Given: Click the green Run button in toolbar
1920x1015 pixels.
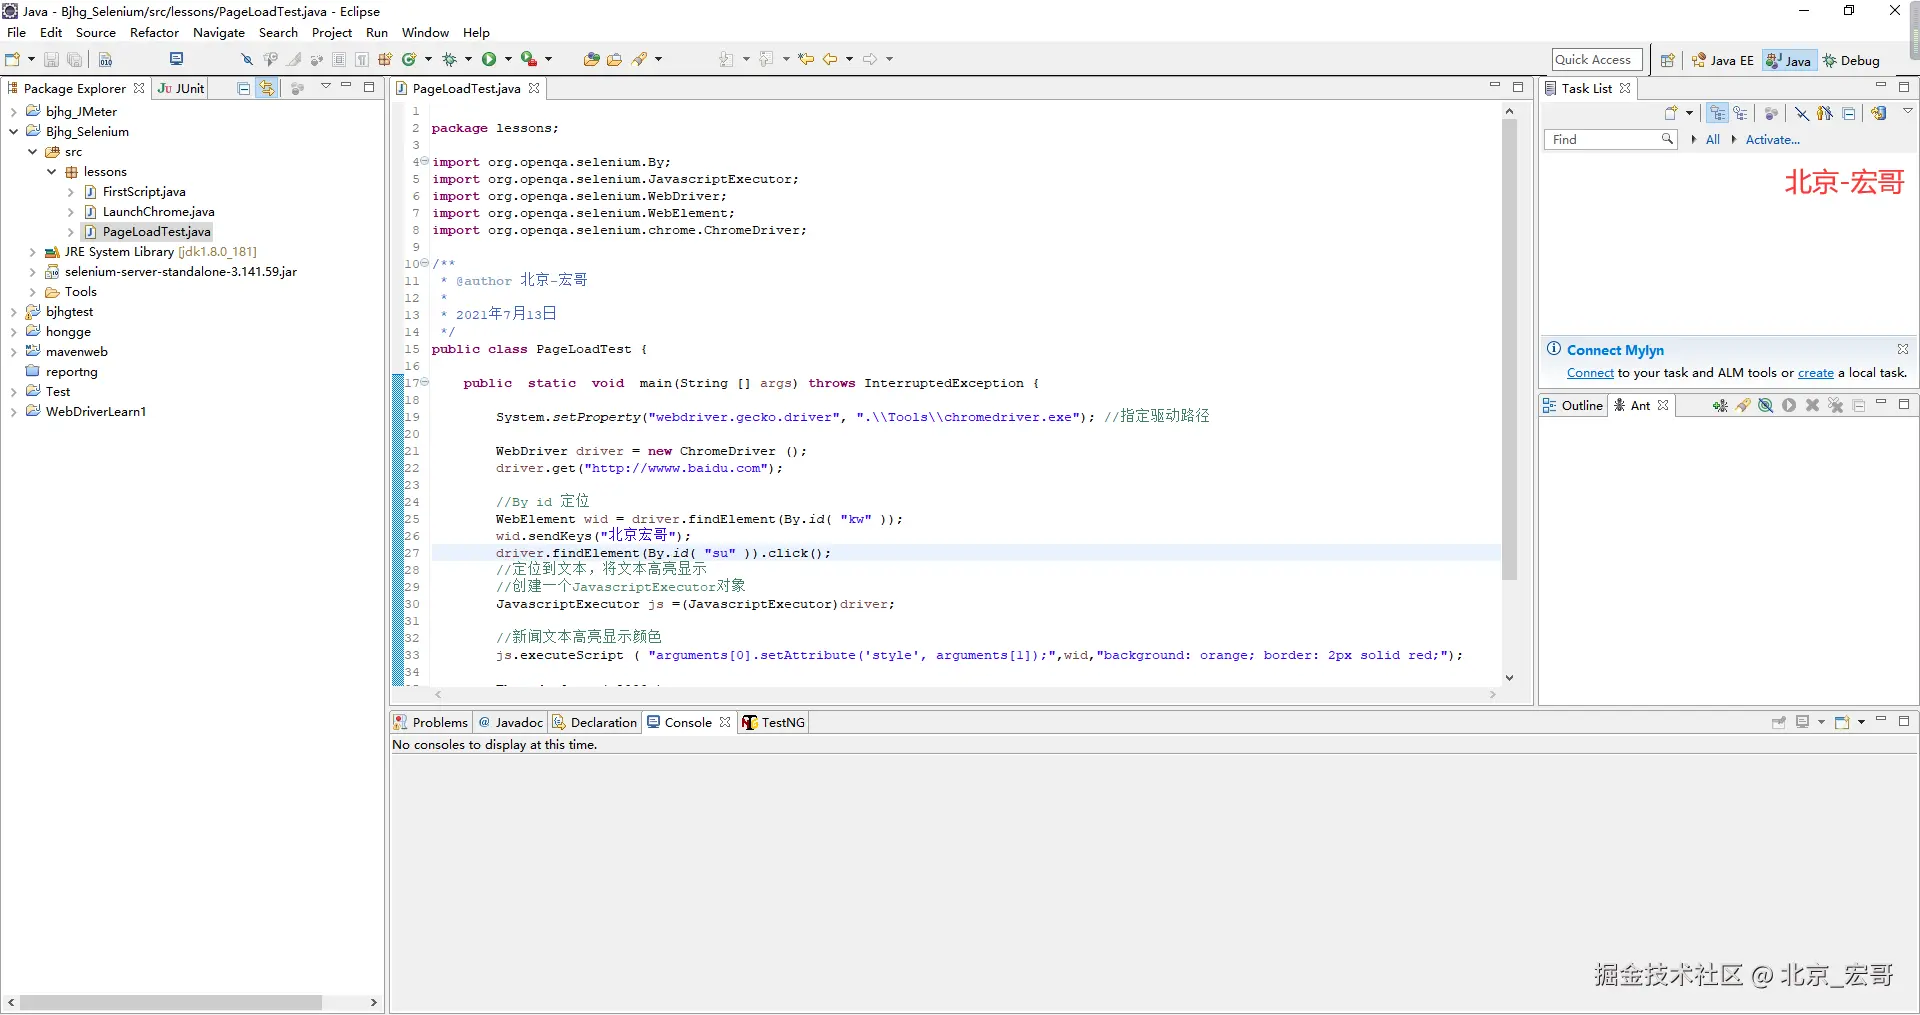Looking at the screenshot, I should click(489, 60).
